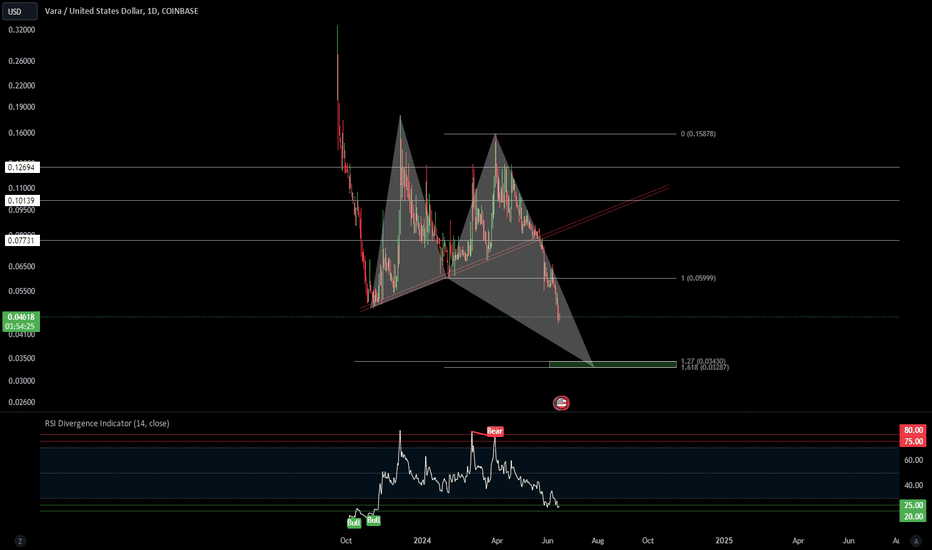Select the 0.07731 horizontal line price label
The height and width of the screenshot is (550, 932).
pyautogui.click(x=23, y=241)
